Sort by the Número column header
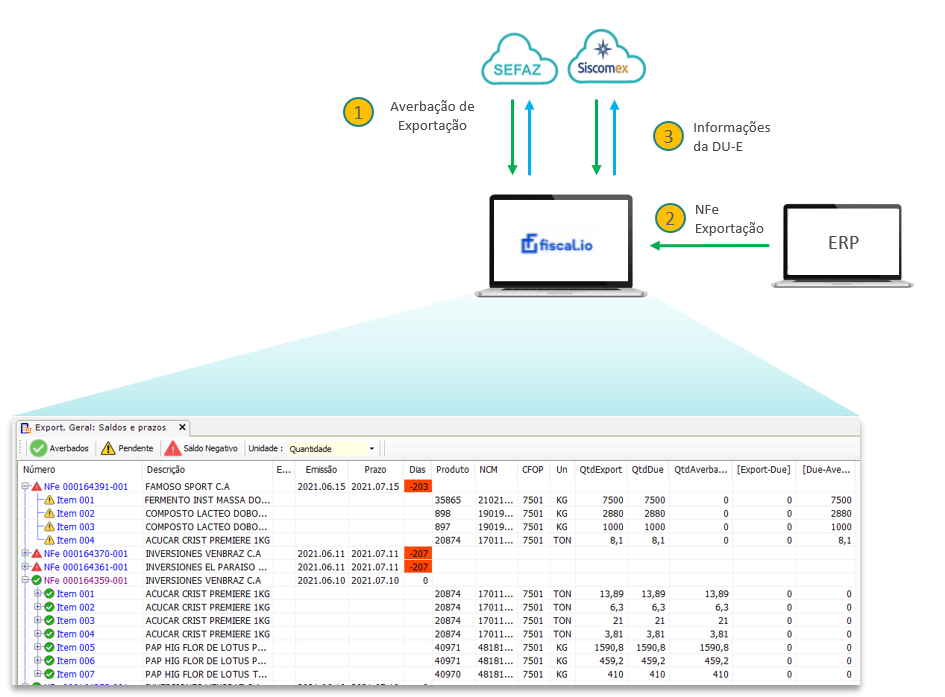The height and width of the screenshot is (697, 945). click(x=80, y=469)
